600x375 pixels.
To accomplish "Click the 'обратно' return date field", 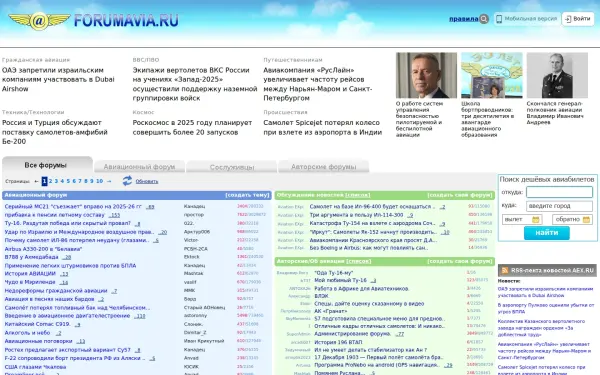I will 572,220.
